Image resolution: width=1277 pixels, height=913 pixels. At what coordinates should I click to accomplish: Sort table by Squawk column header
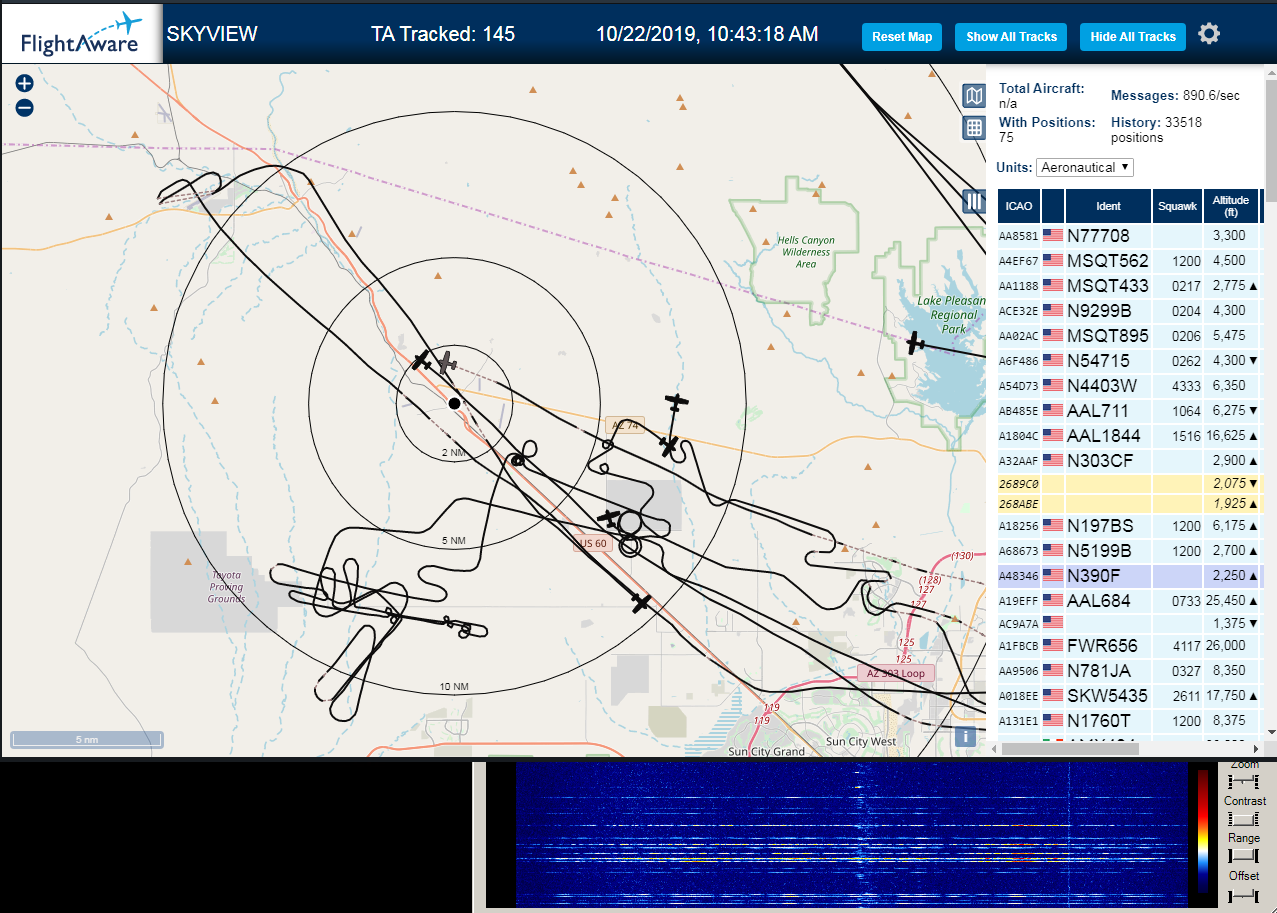pos(1177,206)
